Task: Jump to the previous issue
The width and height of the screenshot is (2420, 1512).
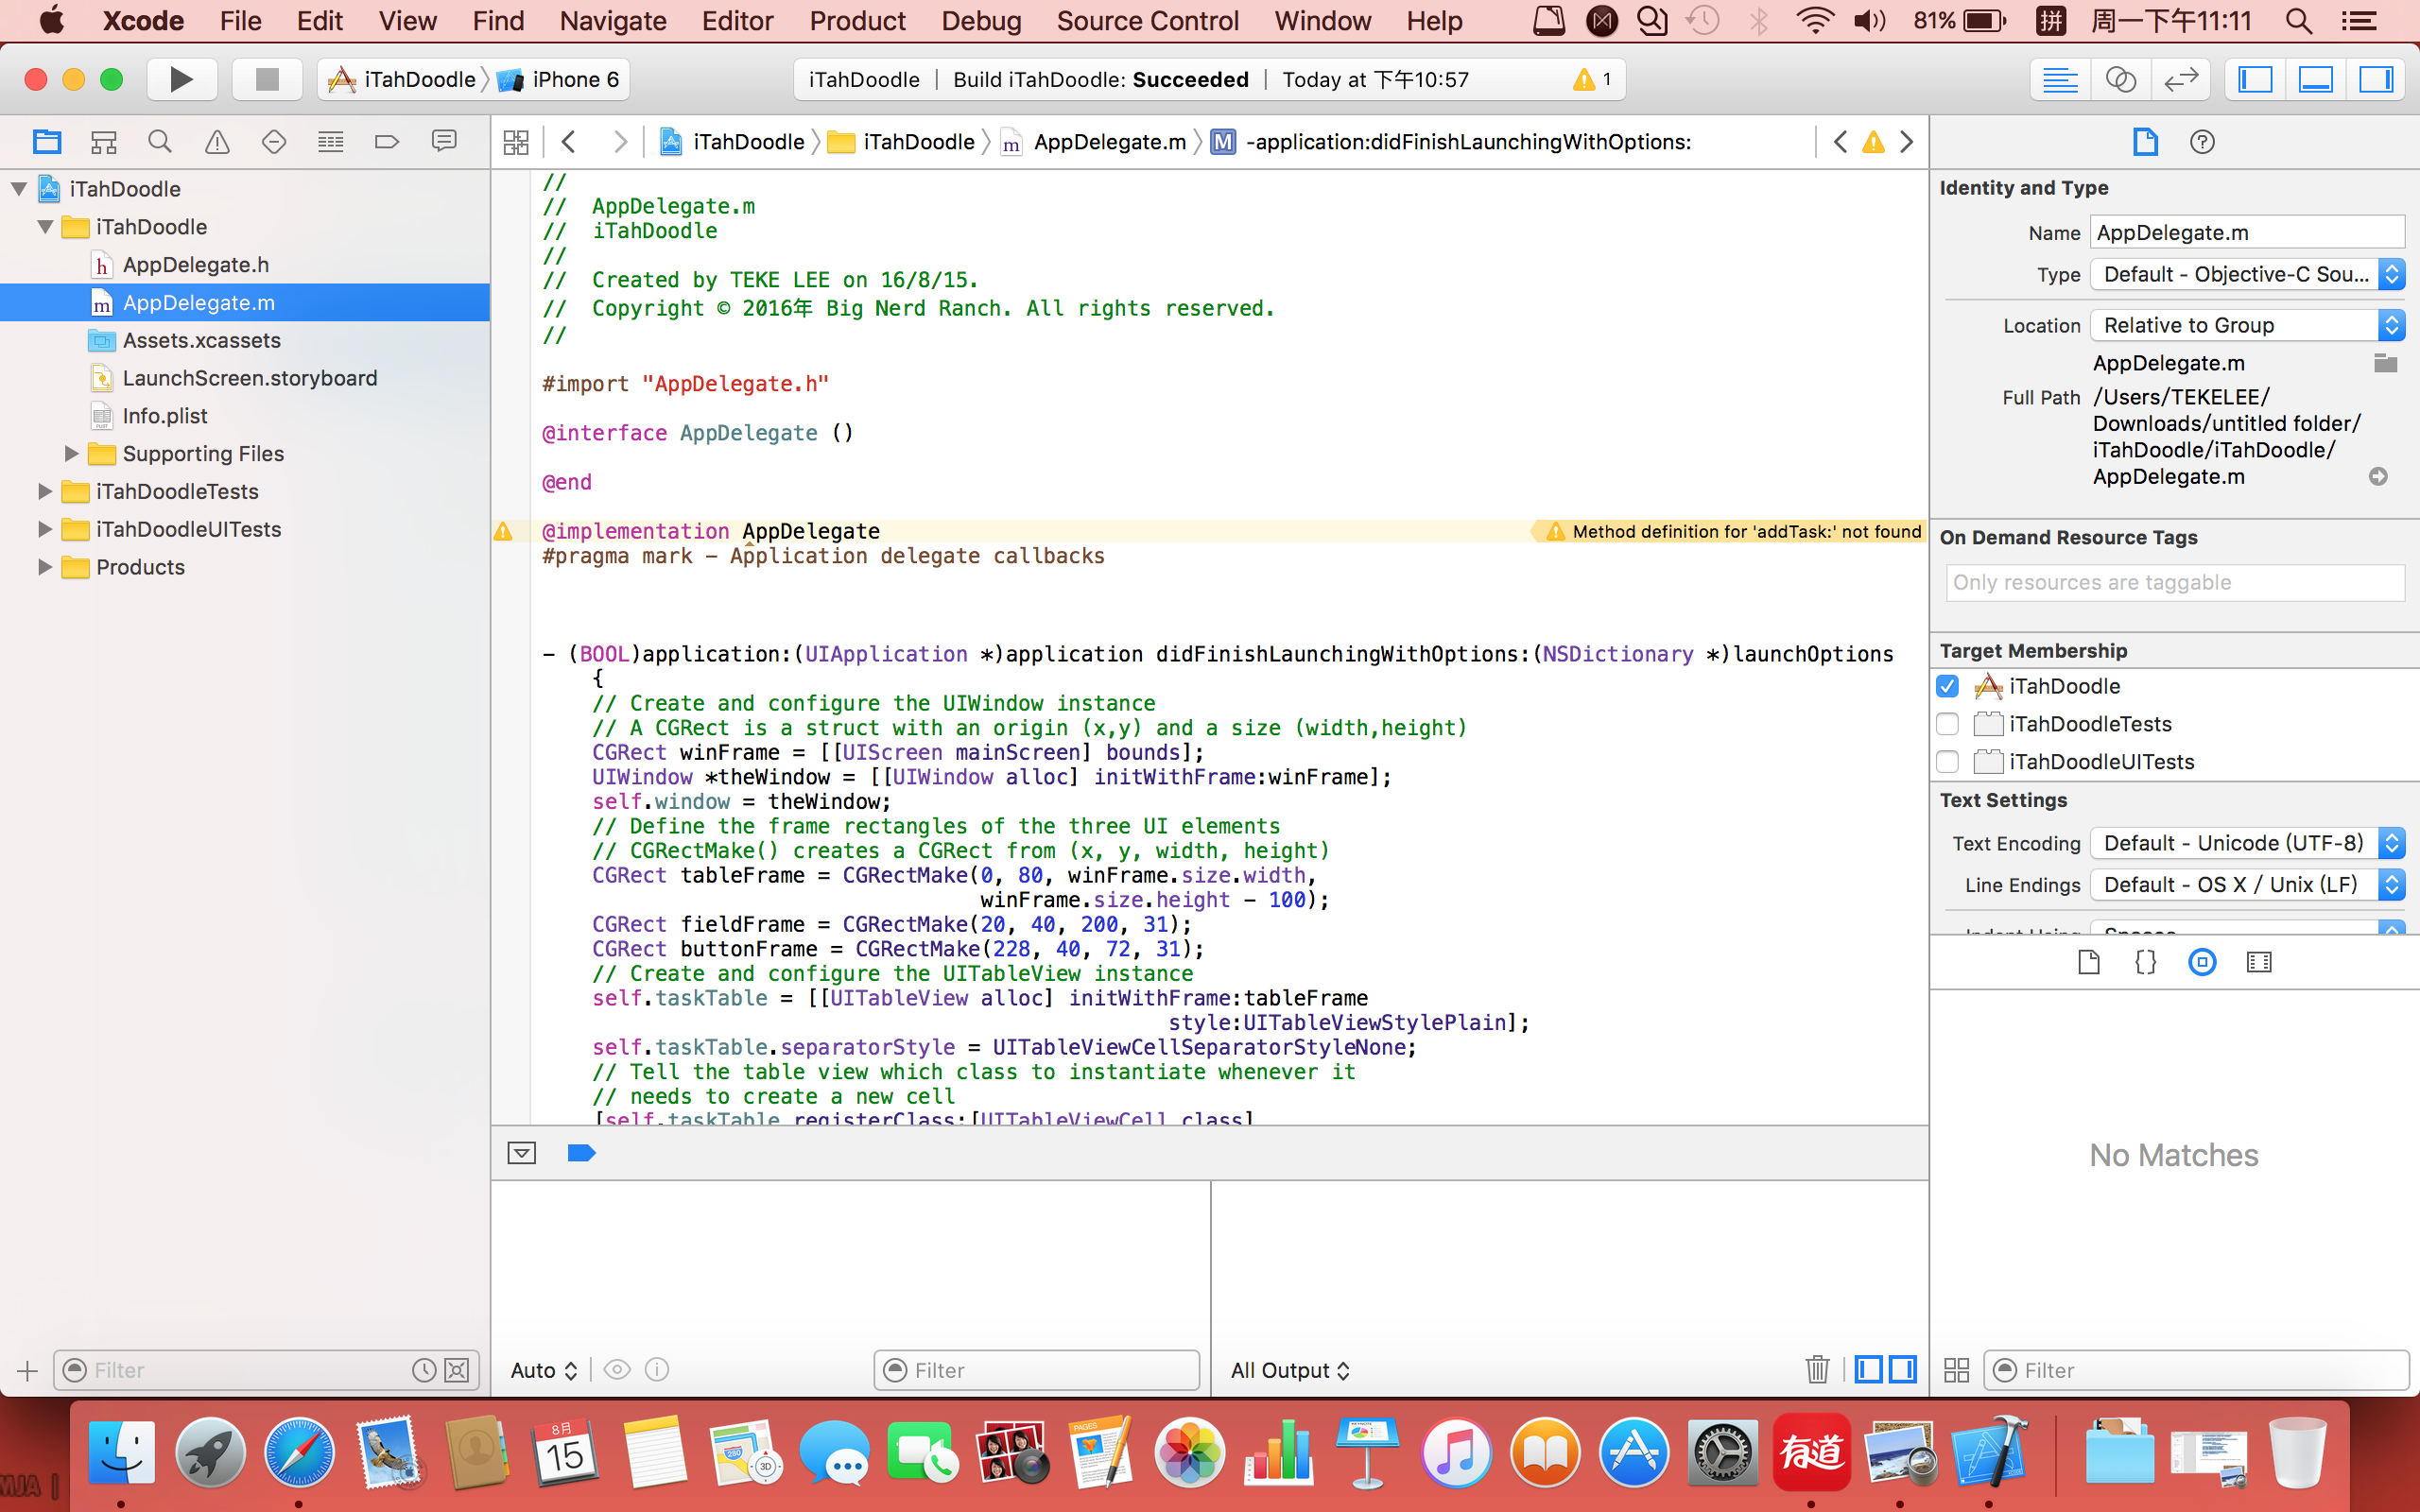Action: click(1841, 142)
